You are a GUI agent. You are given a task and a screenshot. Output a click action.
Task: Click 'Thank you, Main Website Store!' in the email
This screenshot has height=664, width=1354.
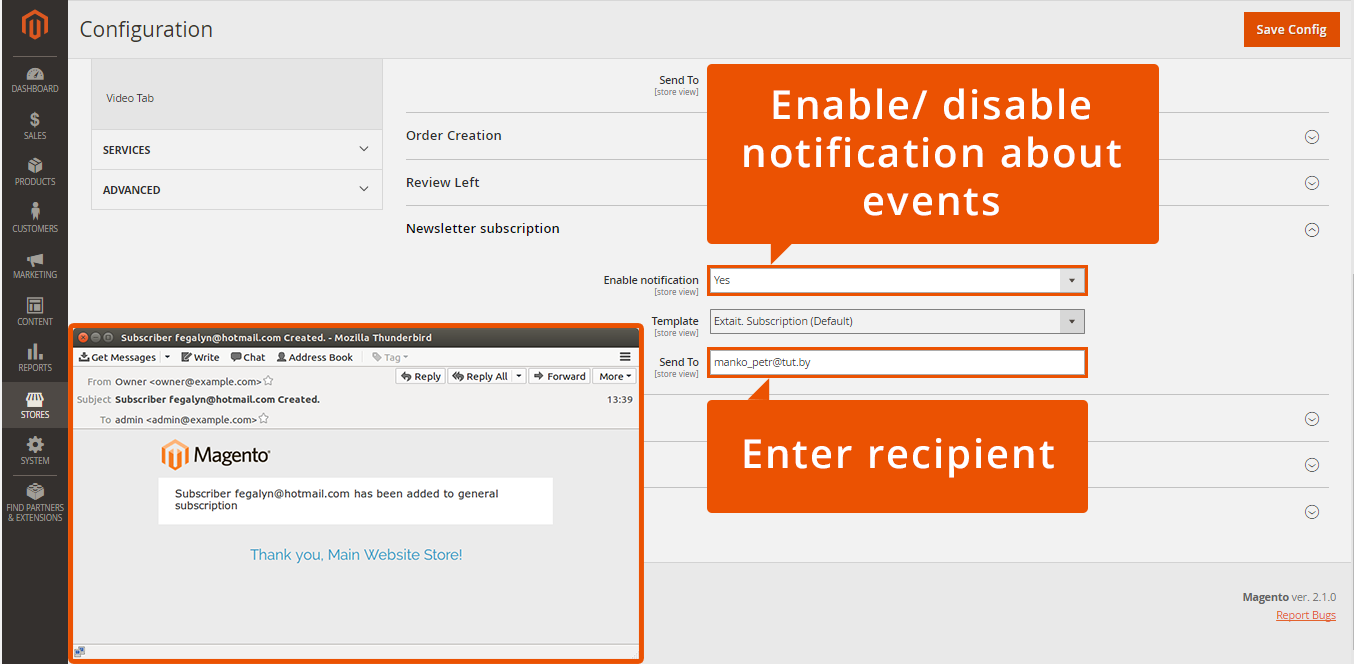[356, 554]
